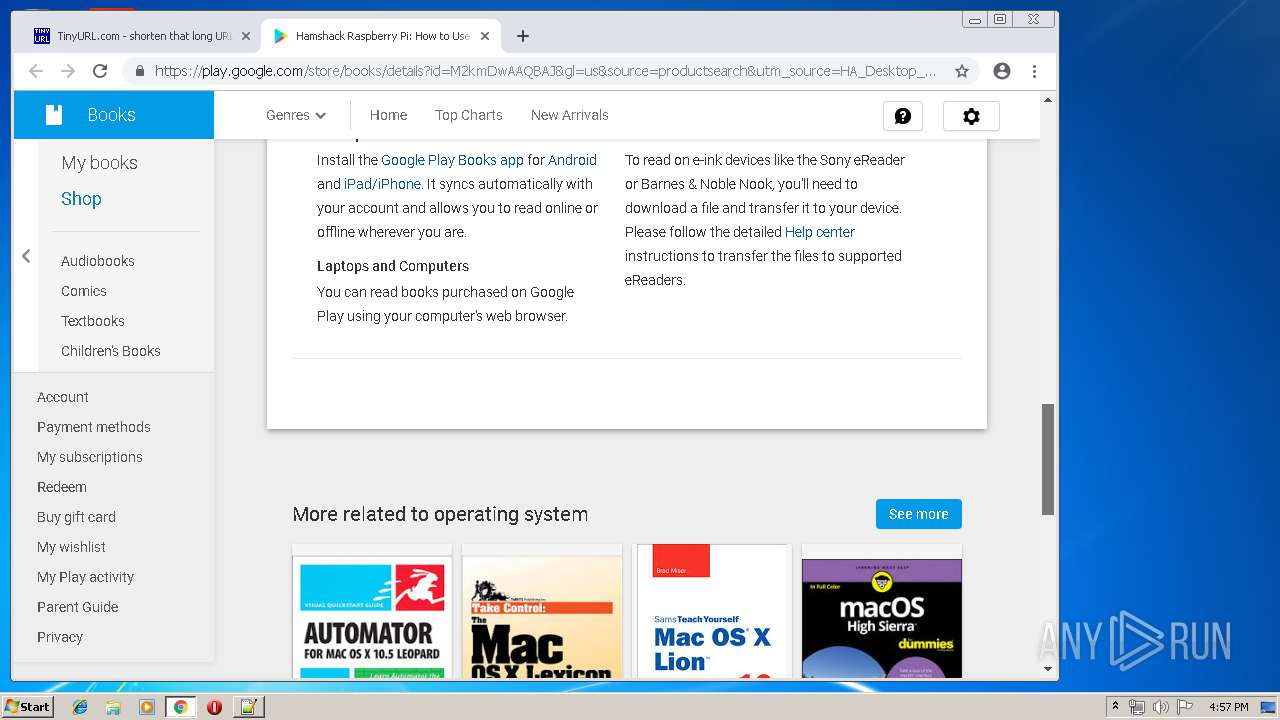The image size is (1280, 720).
Task: Open Children's Books category
Action: click(x=111, y=351)
